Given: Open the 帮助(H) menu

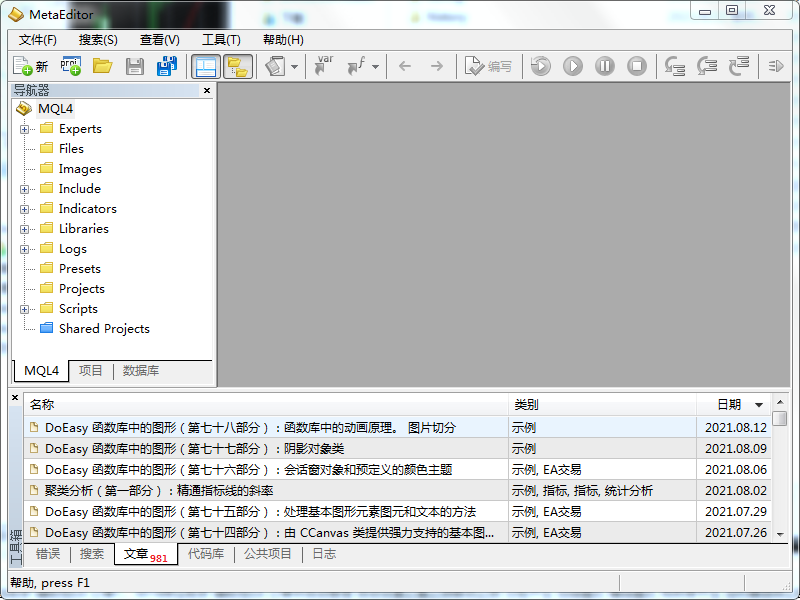Looking at the screenshot, I should (x=283, y=40).
